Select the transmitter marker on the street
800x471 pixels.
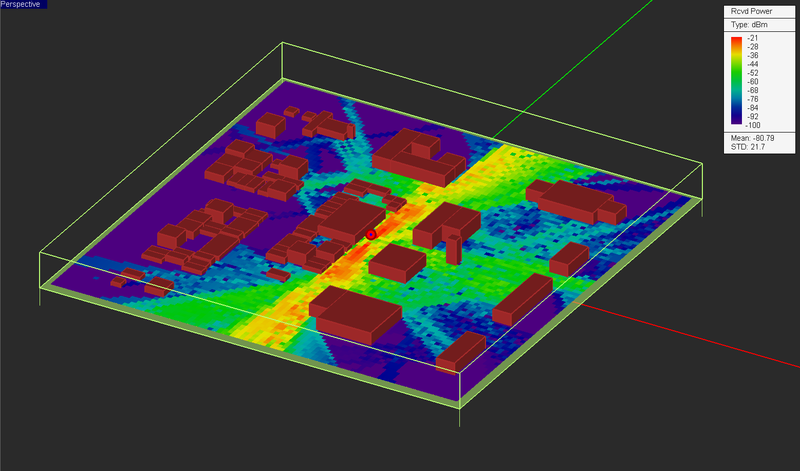click(x=371, y=235)
